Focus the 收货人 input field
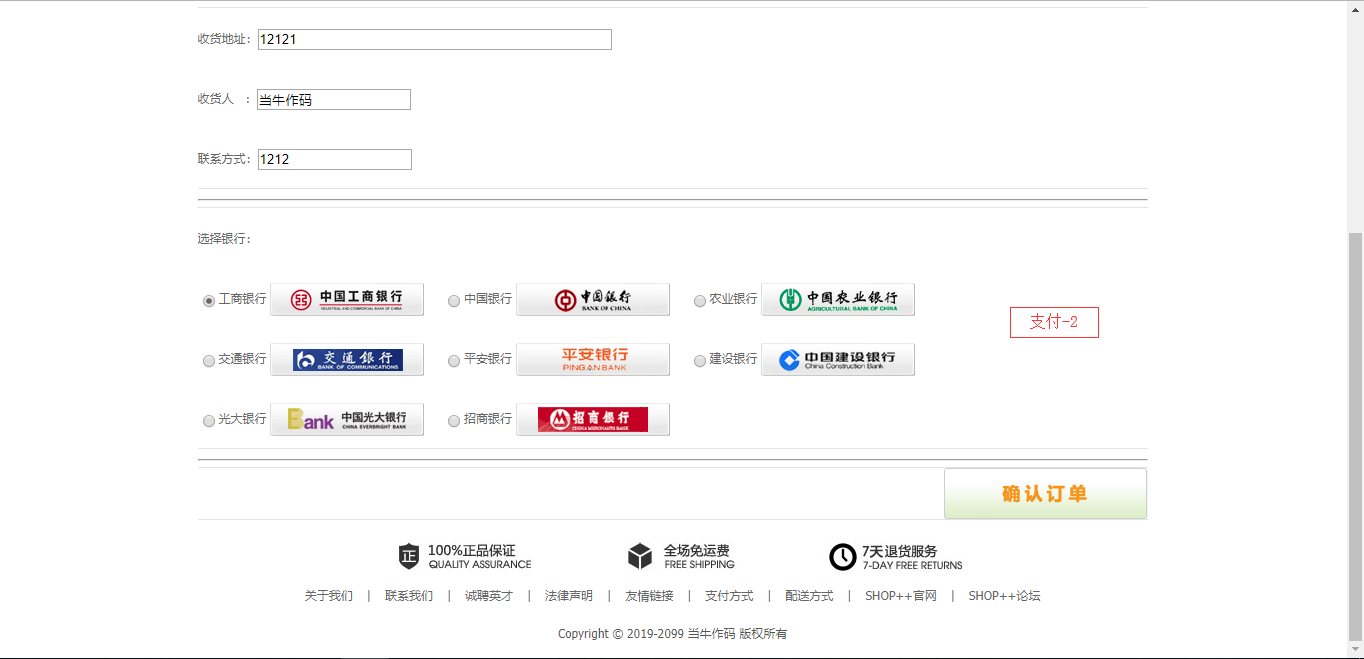Image resolution: width=1364 pixels, height=659 pixels. pos(334,100)
